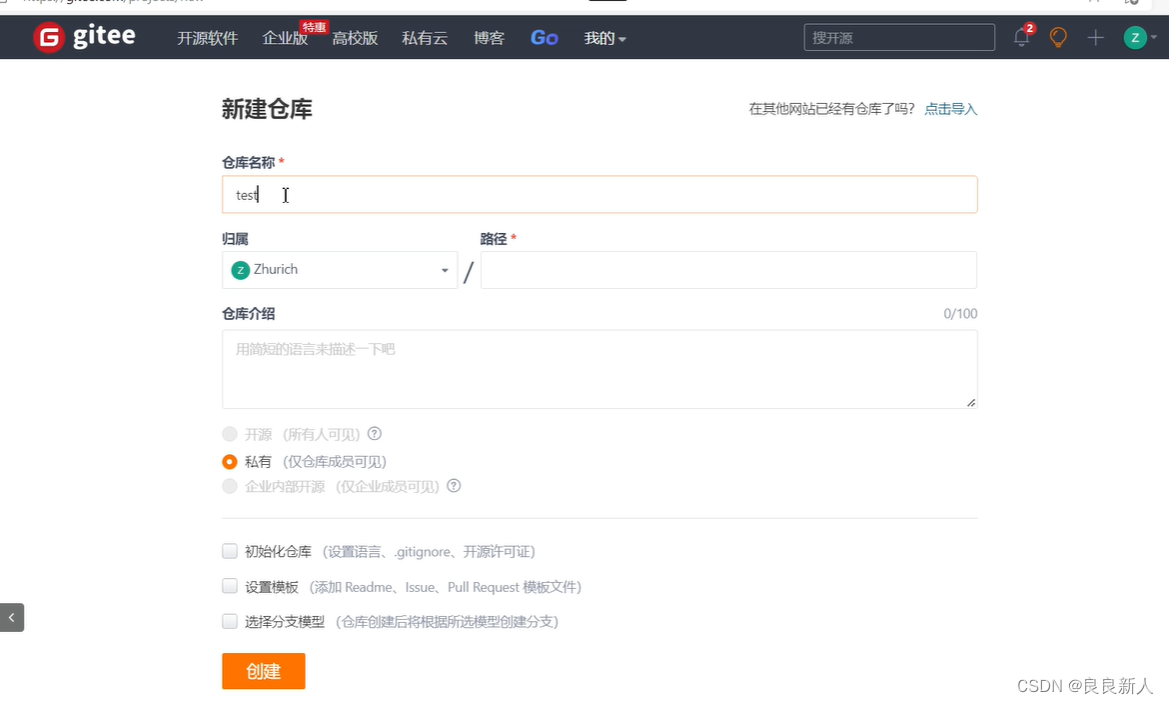Click the Gitee logo
The height and width of the screenshot is (704, 1169).
85,36
